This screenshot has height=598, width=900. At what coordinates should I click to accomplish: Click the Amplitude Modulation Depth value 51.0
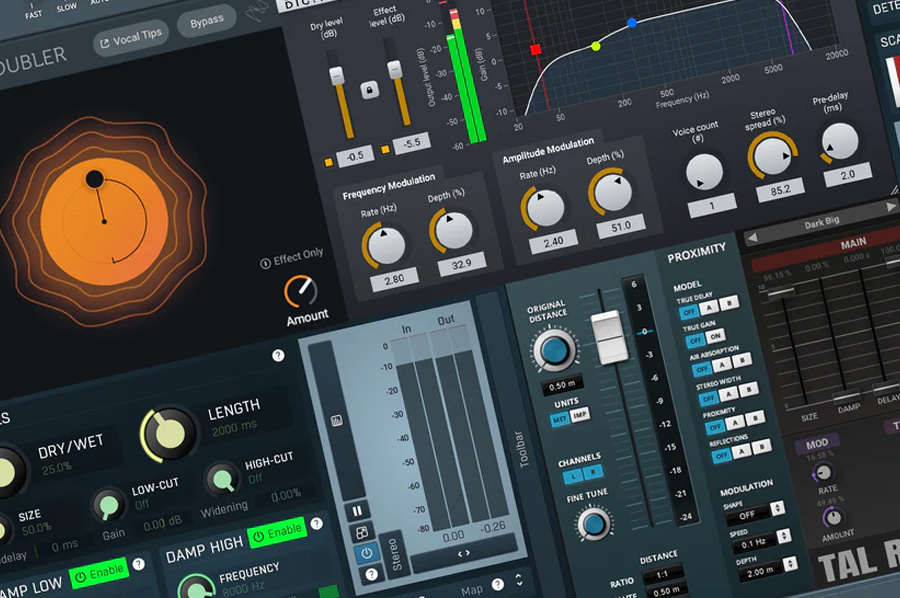tap(620, 227)
